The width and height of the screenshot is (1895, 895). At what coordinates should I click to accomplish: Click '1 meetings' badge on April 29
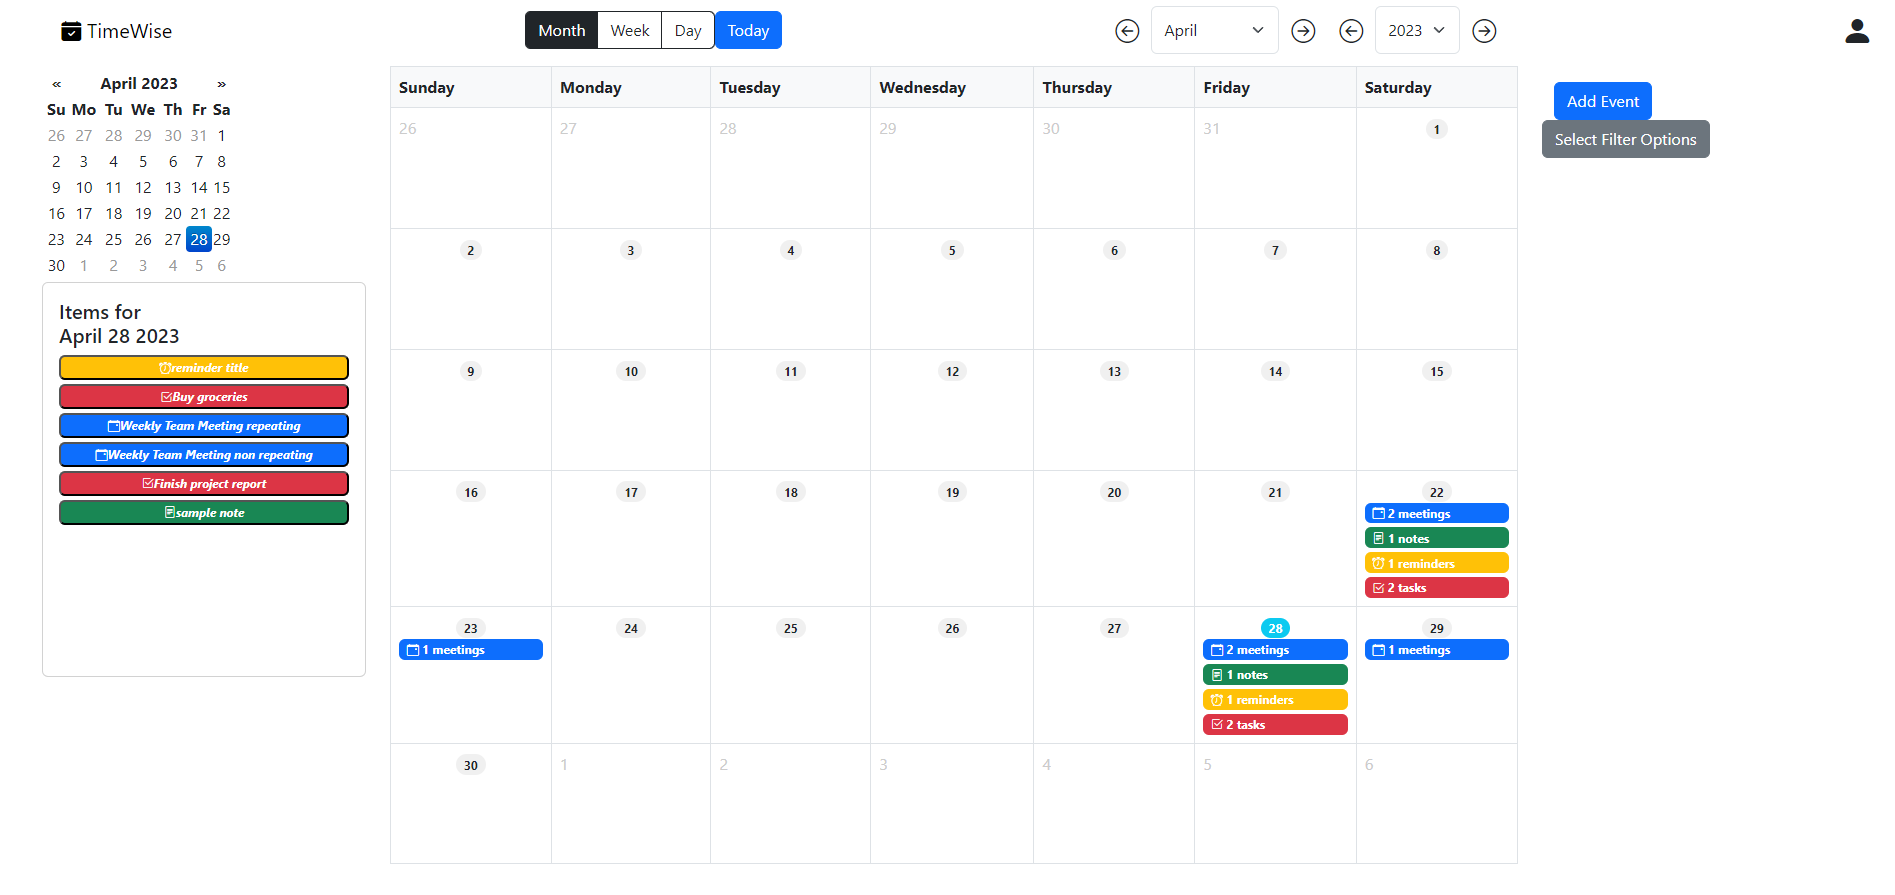[x=1437, y=650]
